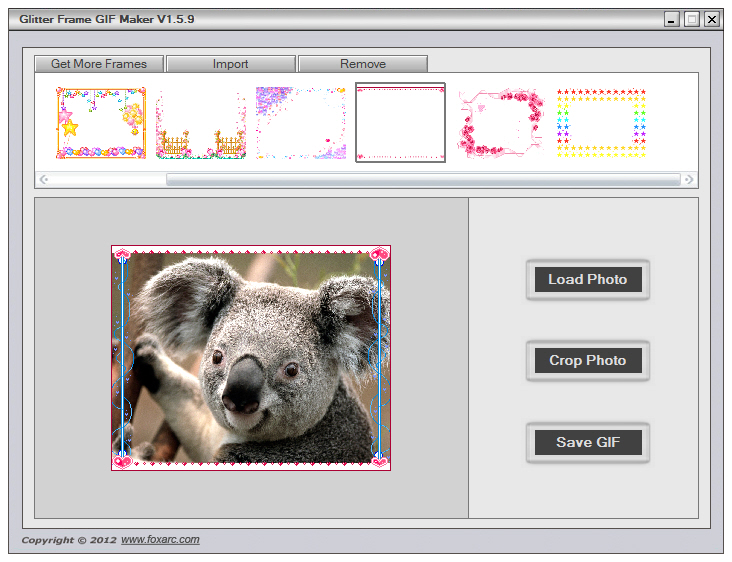Image resolution: width=732 pixels, height=562 pixels.
Task: Click the Remove frame button
Action: click(x=363, y=64)
